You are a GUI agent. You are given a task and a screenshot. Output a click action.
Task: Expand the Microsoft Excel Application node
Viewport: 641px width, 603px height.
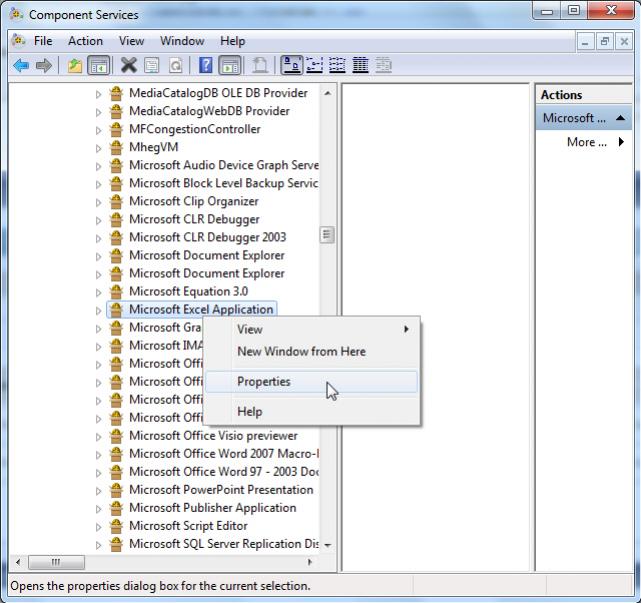[x=98, y=311]
